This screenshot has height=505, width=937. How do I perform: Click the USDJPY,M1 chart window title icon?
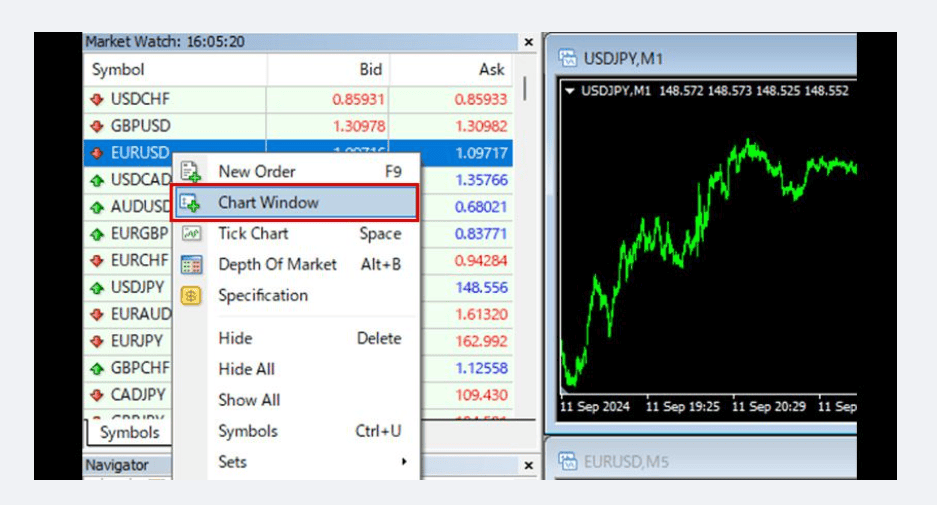point(568,59)
